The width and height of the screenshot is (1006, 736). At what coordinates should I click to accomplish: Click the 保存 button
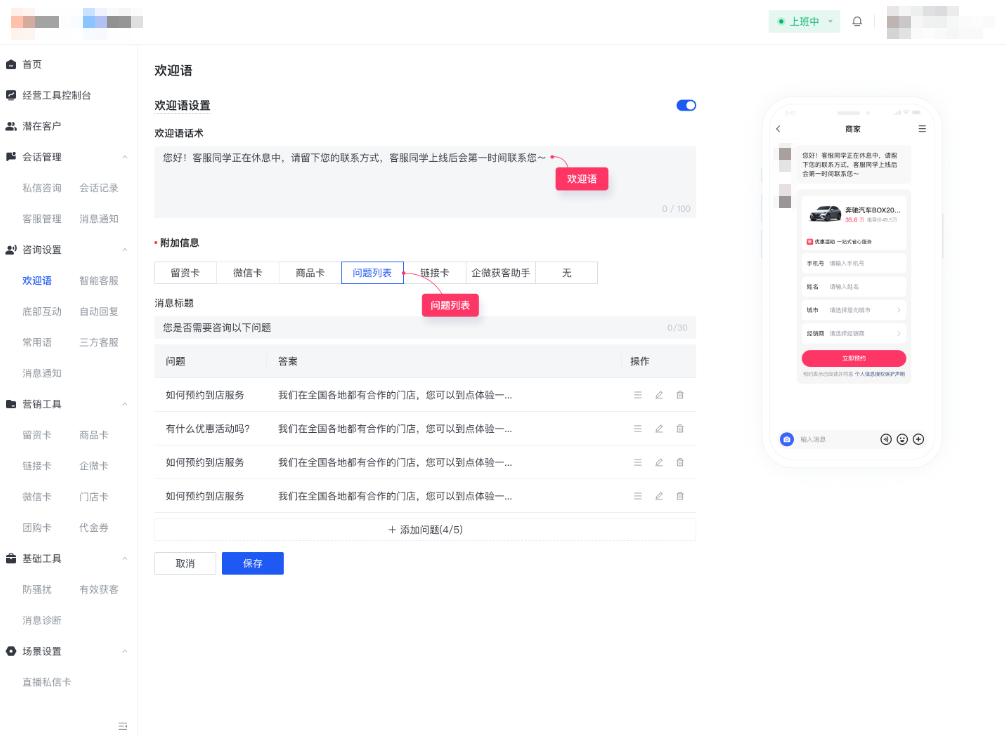252,563
